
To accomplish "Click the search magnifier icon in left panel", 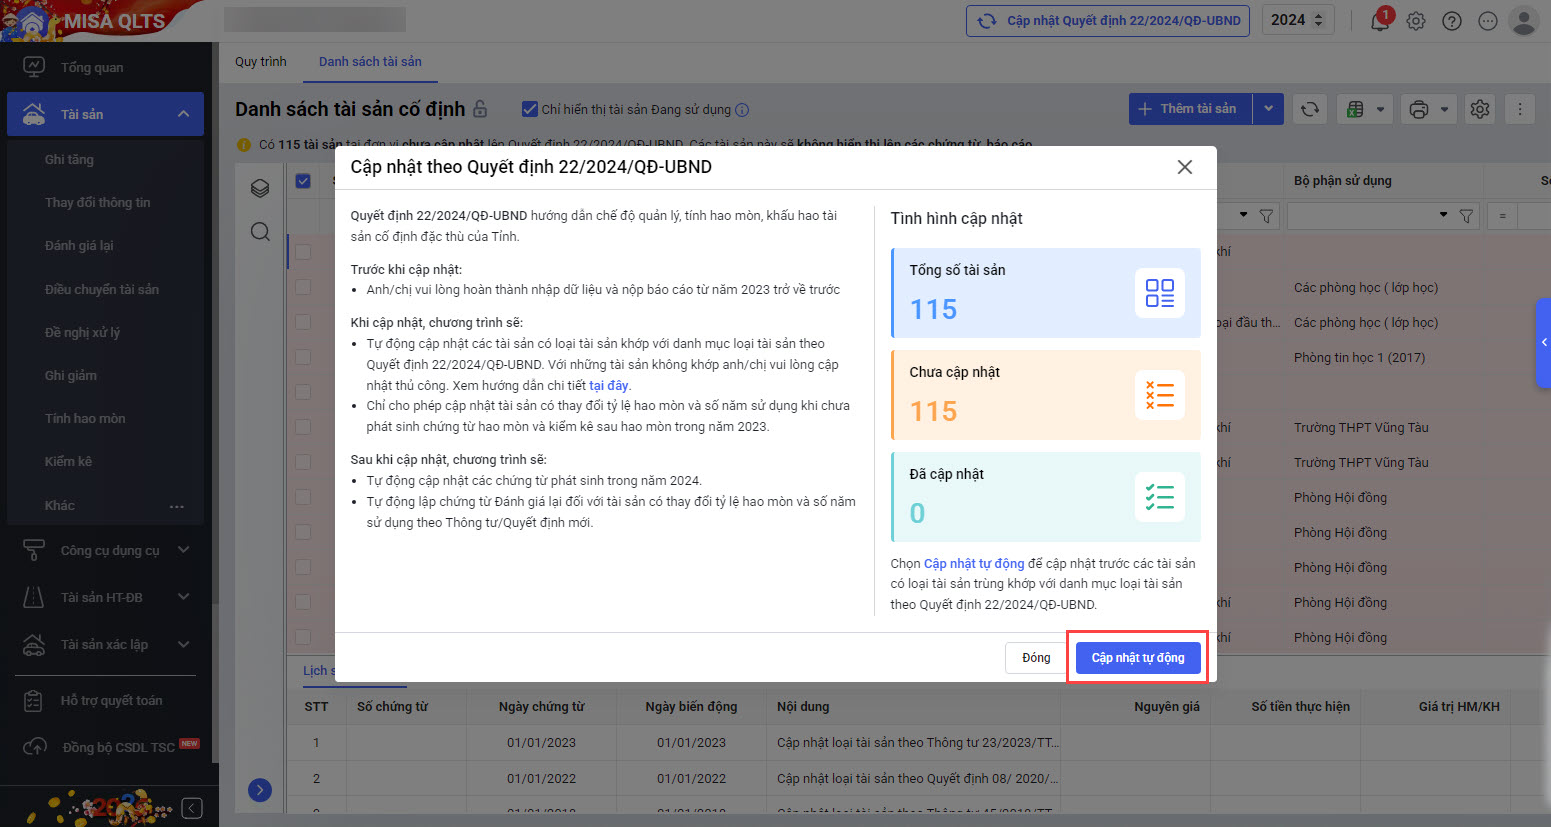I will click(x=260, y=232).
